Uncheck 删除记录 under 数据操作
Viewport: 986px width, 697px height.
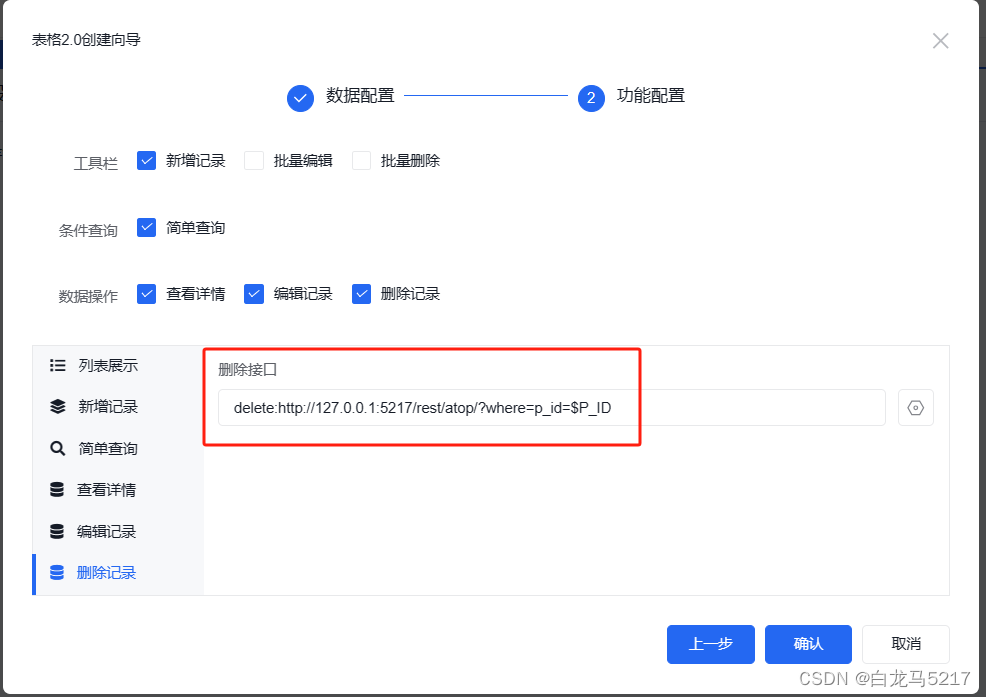coord(361,293)
